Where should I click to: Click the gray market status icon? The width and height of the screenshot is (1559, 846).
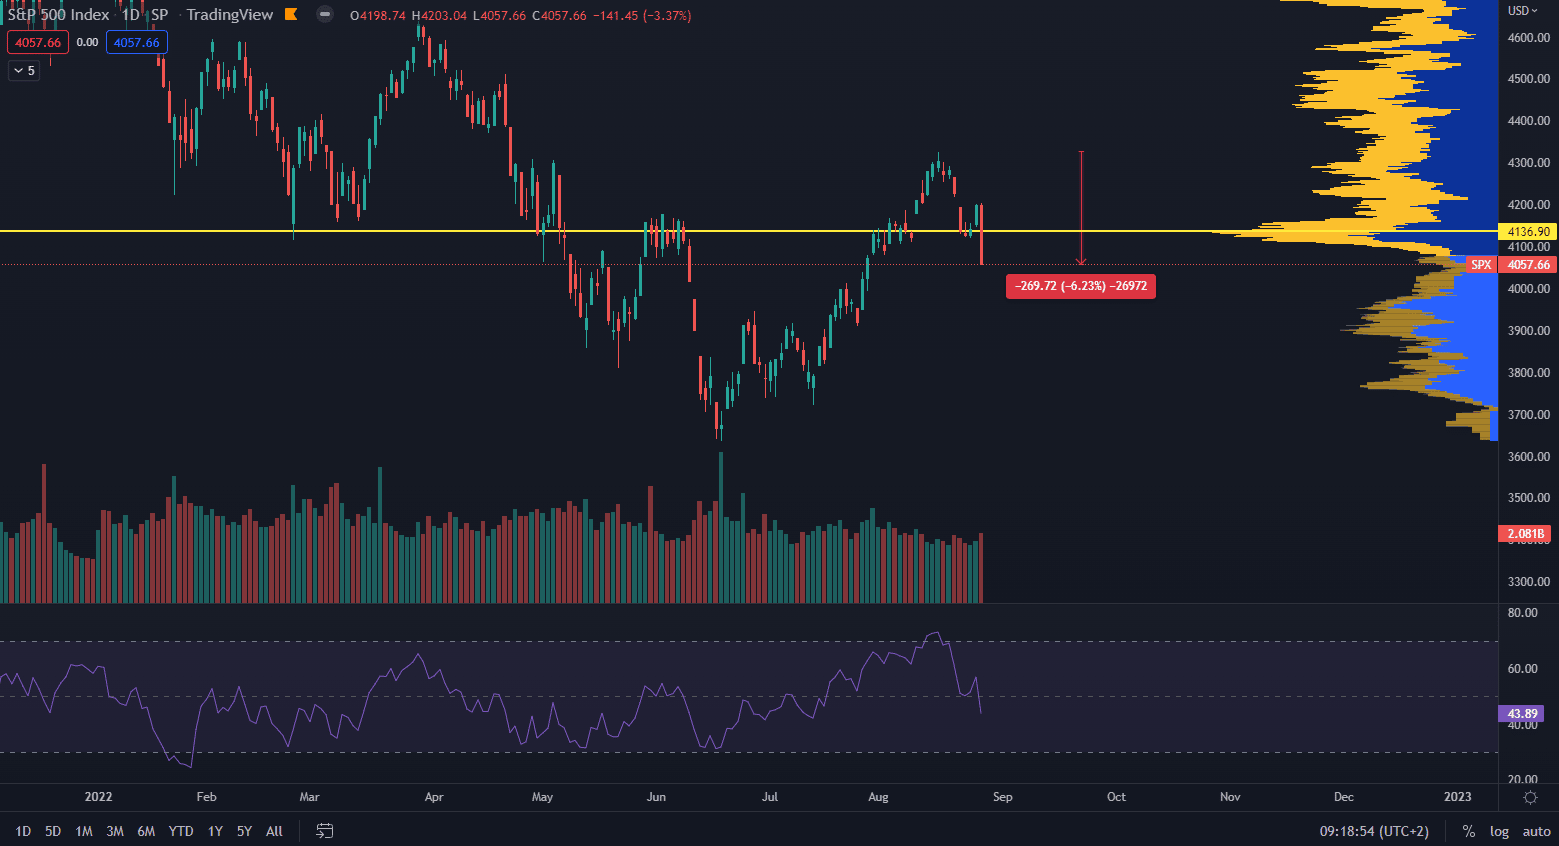pyautogui.click(x=324, y=14)
